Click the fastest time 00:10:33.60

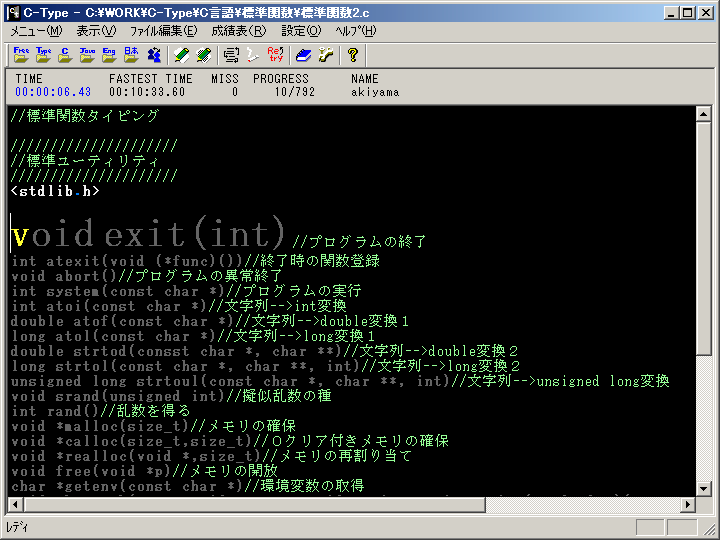(x=147, y=92)
